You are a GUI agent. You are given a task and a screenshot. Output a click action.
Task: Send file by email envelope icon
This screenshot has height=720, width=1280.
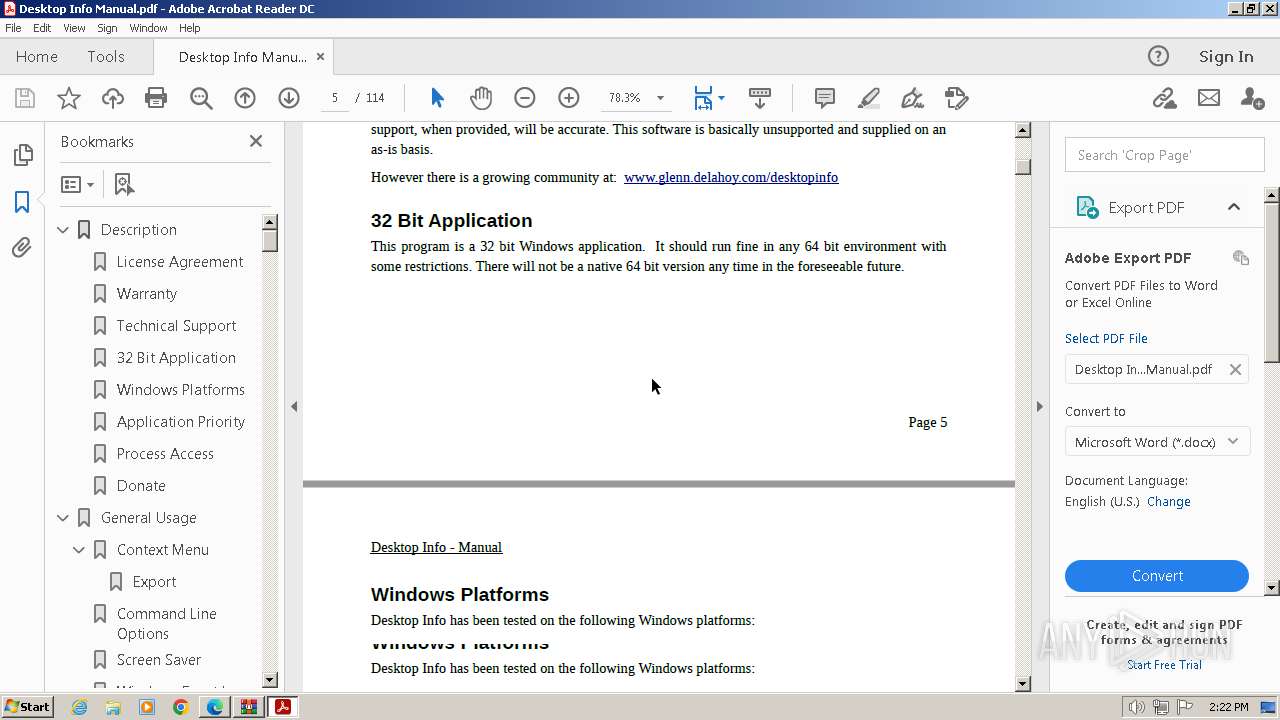tap(1209, 98)
